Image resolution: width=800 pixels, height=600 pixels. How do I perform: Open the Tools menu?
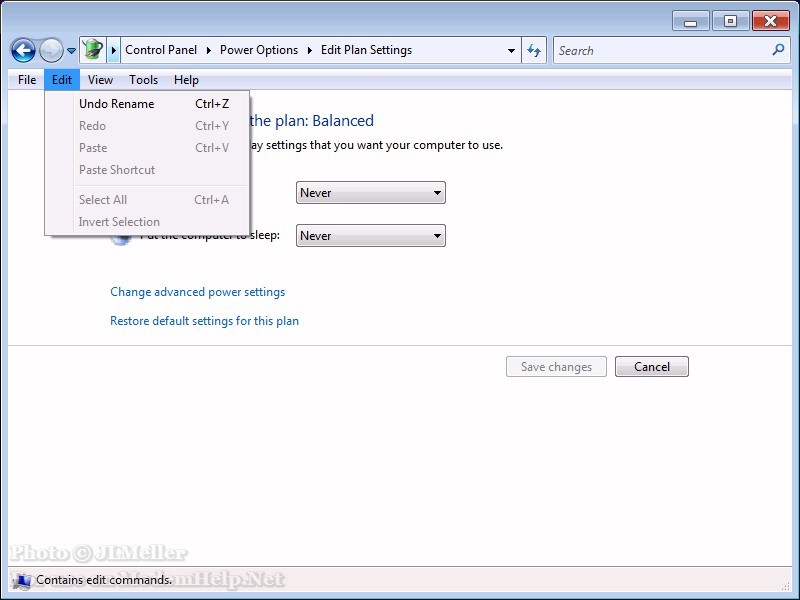pos(143,80)
